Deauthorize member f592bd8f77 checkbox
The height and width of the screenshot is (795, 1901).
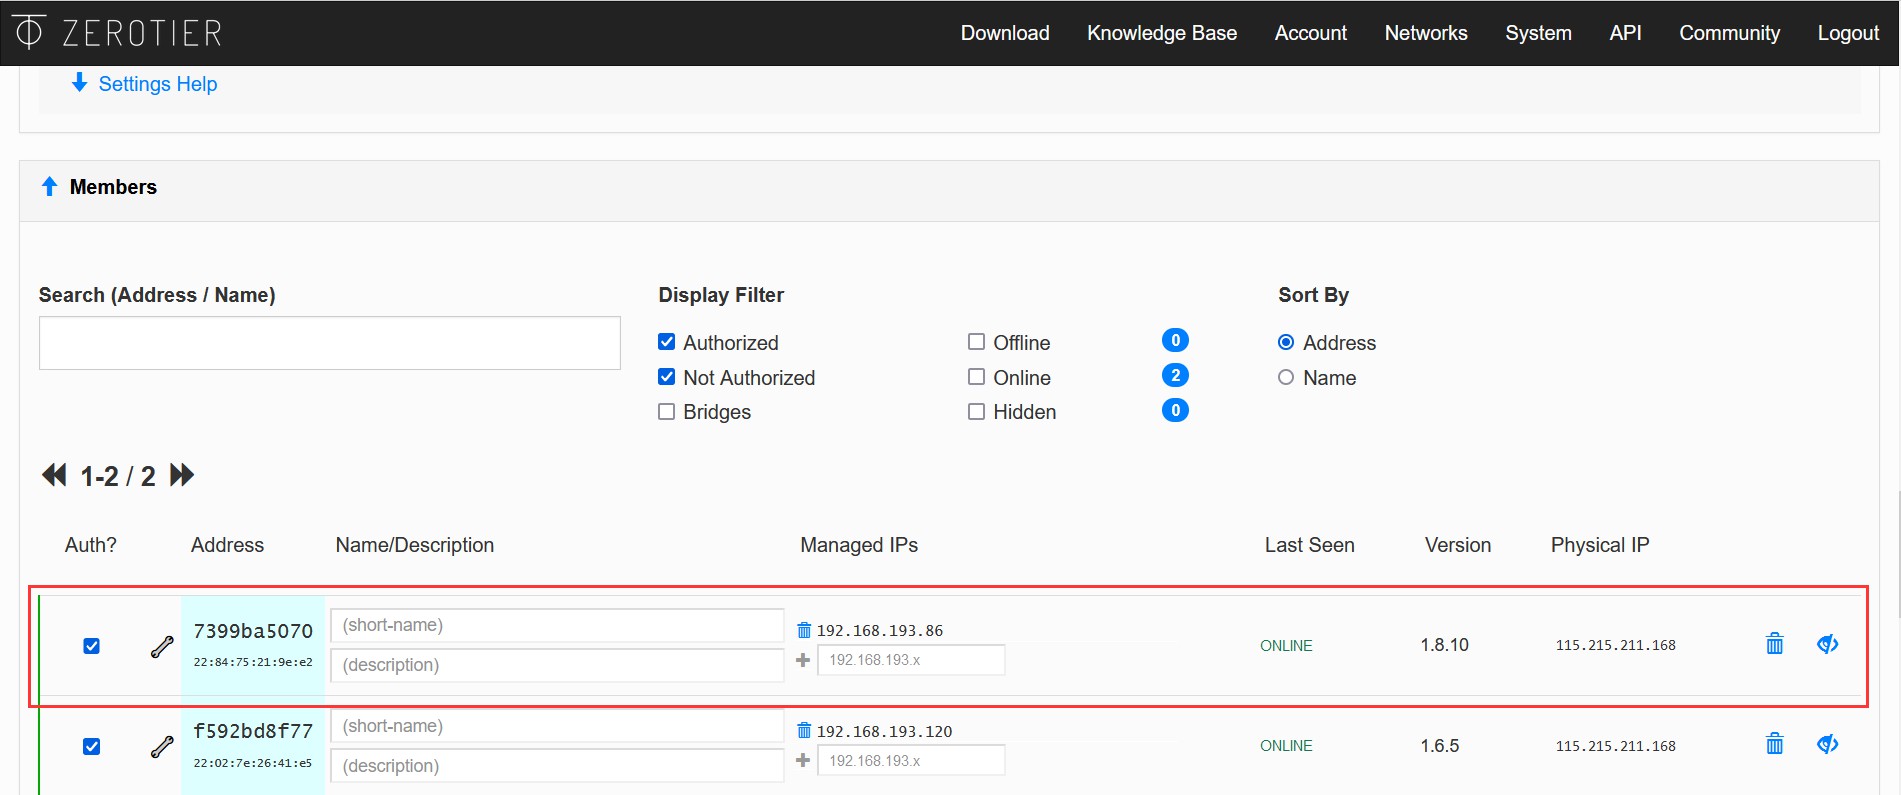click(92, 747)
